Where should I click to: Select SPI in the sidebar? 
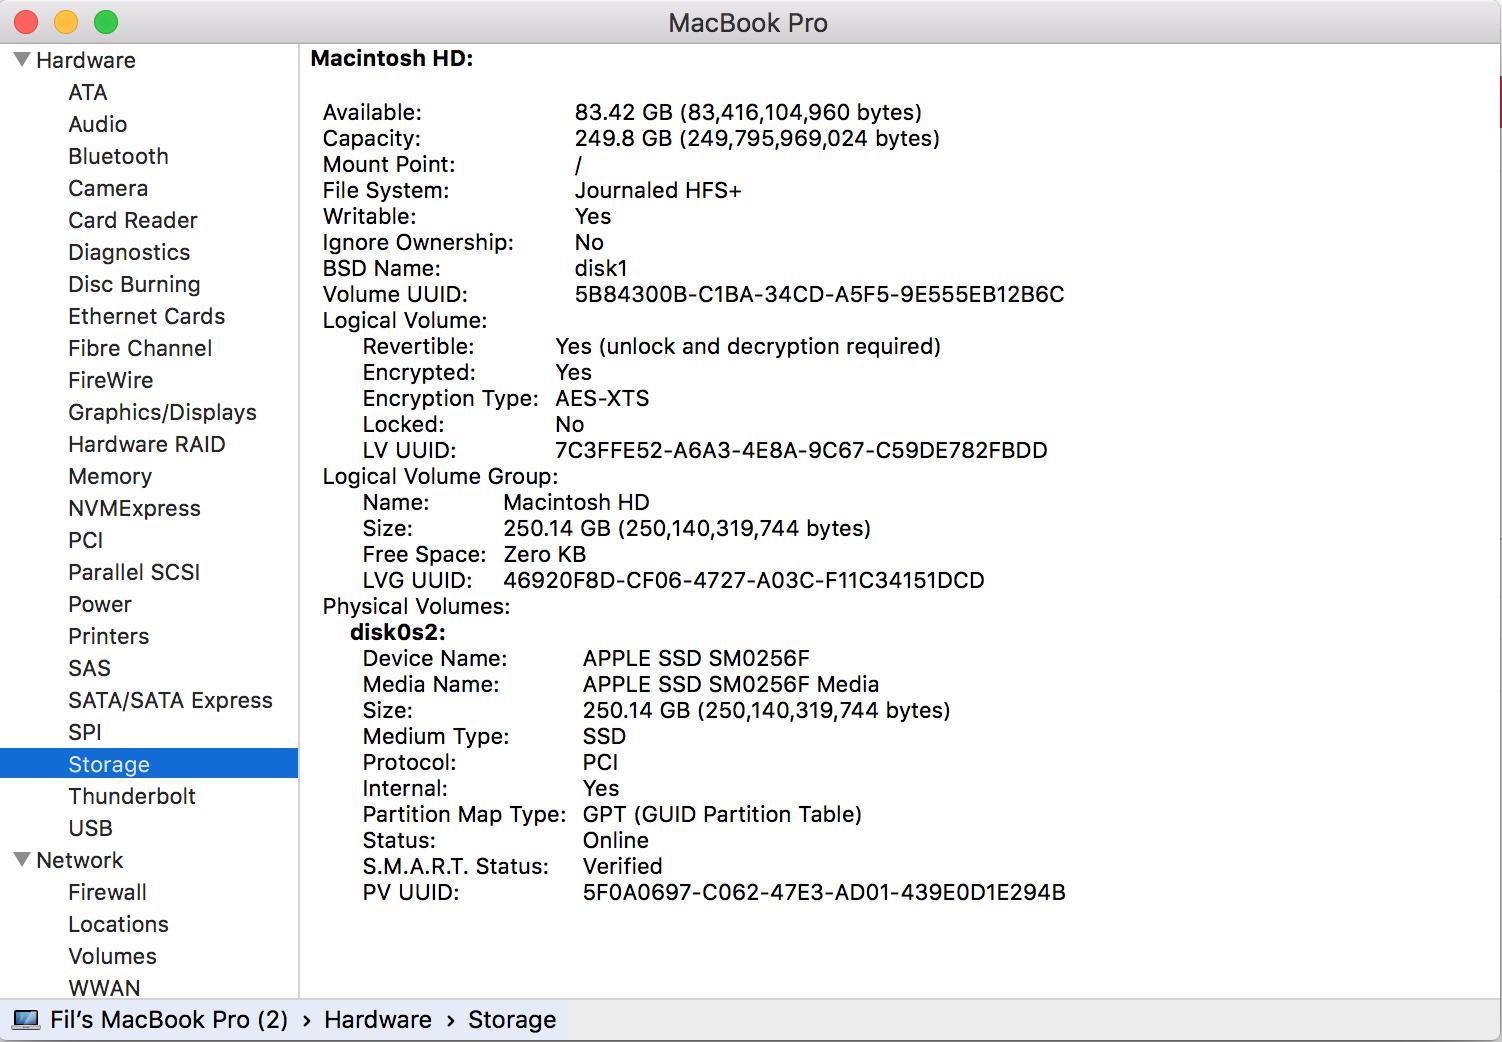(85, 732)
